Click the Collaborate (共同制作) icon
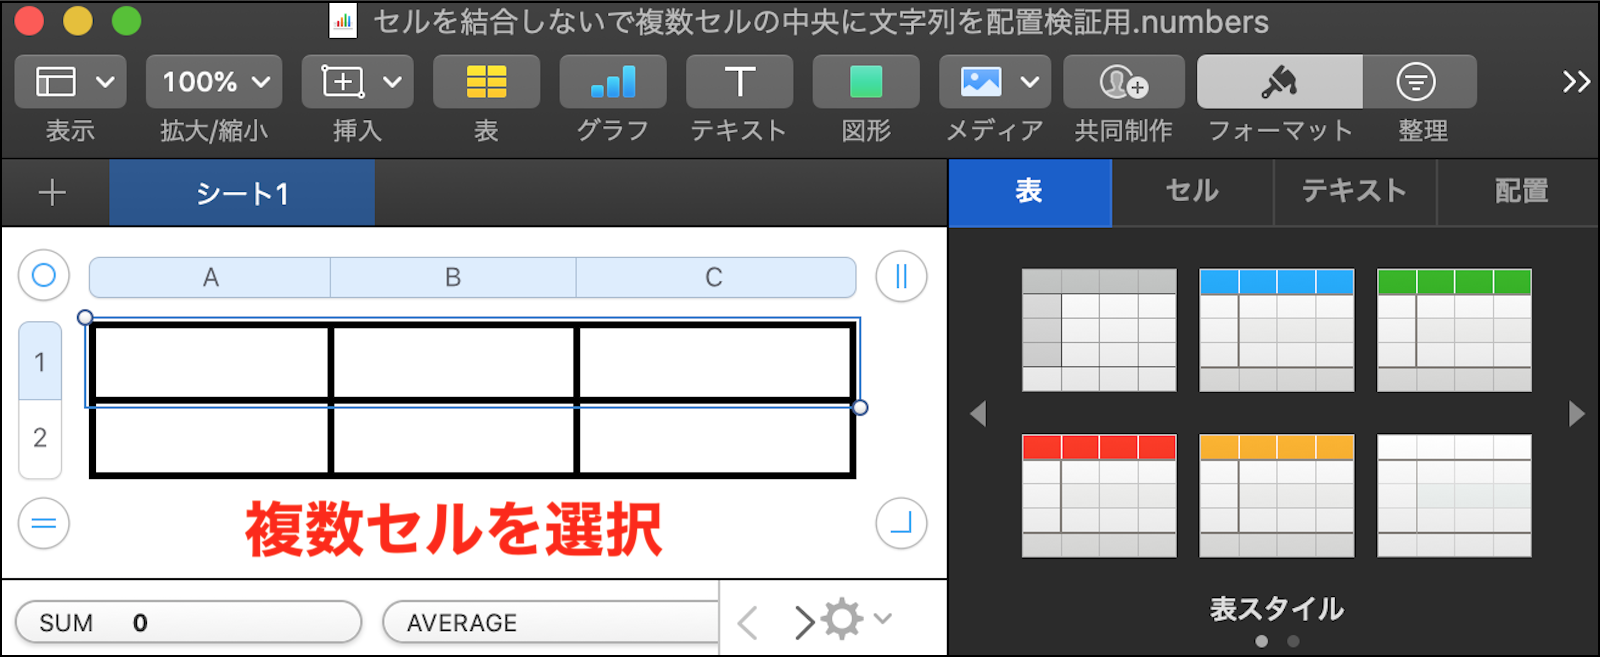This screenshot has height=657, width=1600. tap(1123, 82)
